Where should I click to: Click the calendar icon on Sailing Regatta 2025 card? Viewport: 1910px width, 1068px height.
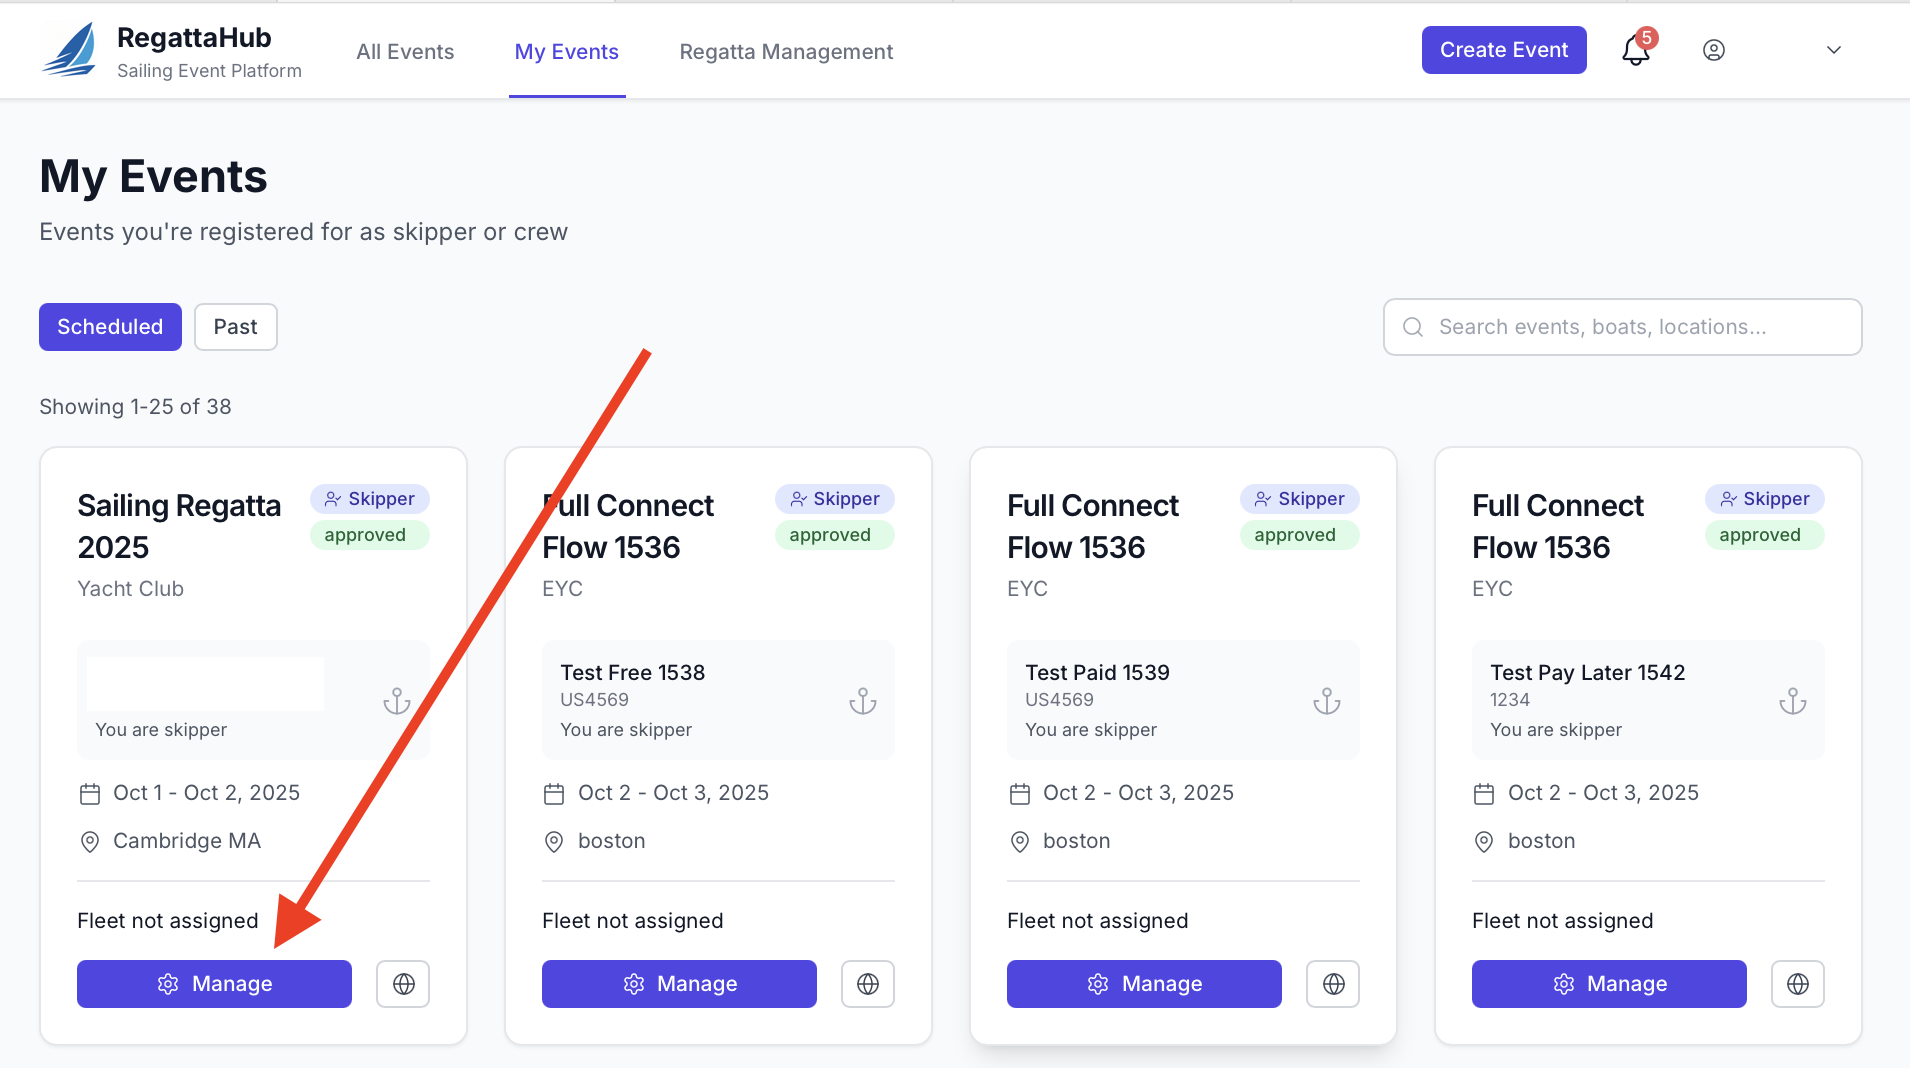(x=89, y=793)
